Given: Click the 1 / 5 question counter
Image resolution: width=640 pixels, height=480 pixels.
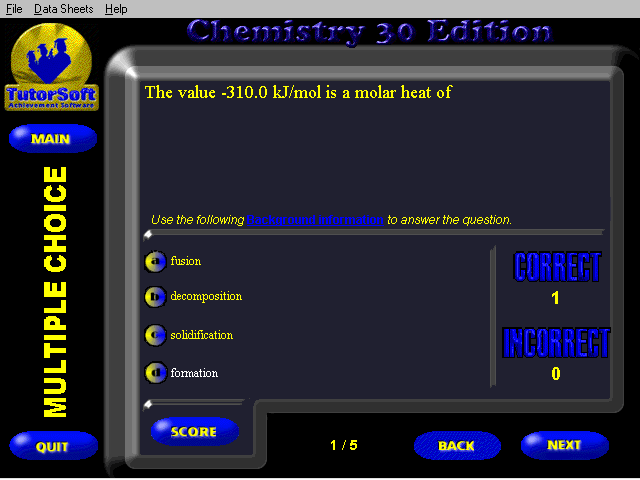Looking at the screenshot, I should [344, 445].
